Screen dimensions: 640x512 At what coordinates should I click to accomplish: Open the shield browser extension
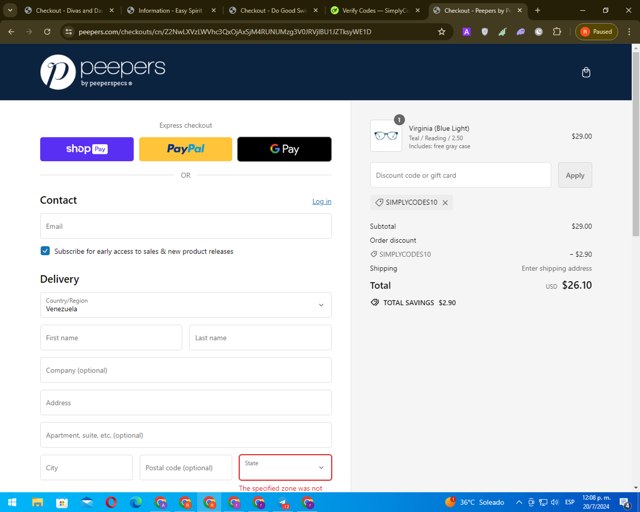[484, 32]
